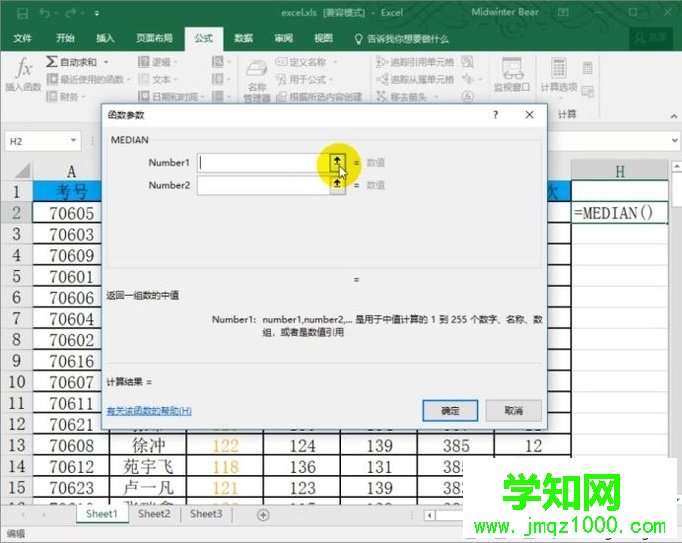Click the Calculate Sheet icon
Screen dimensions: 682x543
[x=588, y=91]
